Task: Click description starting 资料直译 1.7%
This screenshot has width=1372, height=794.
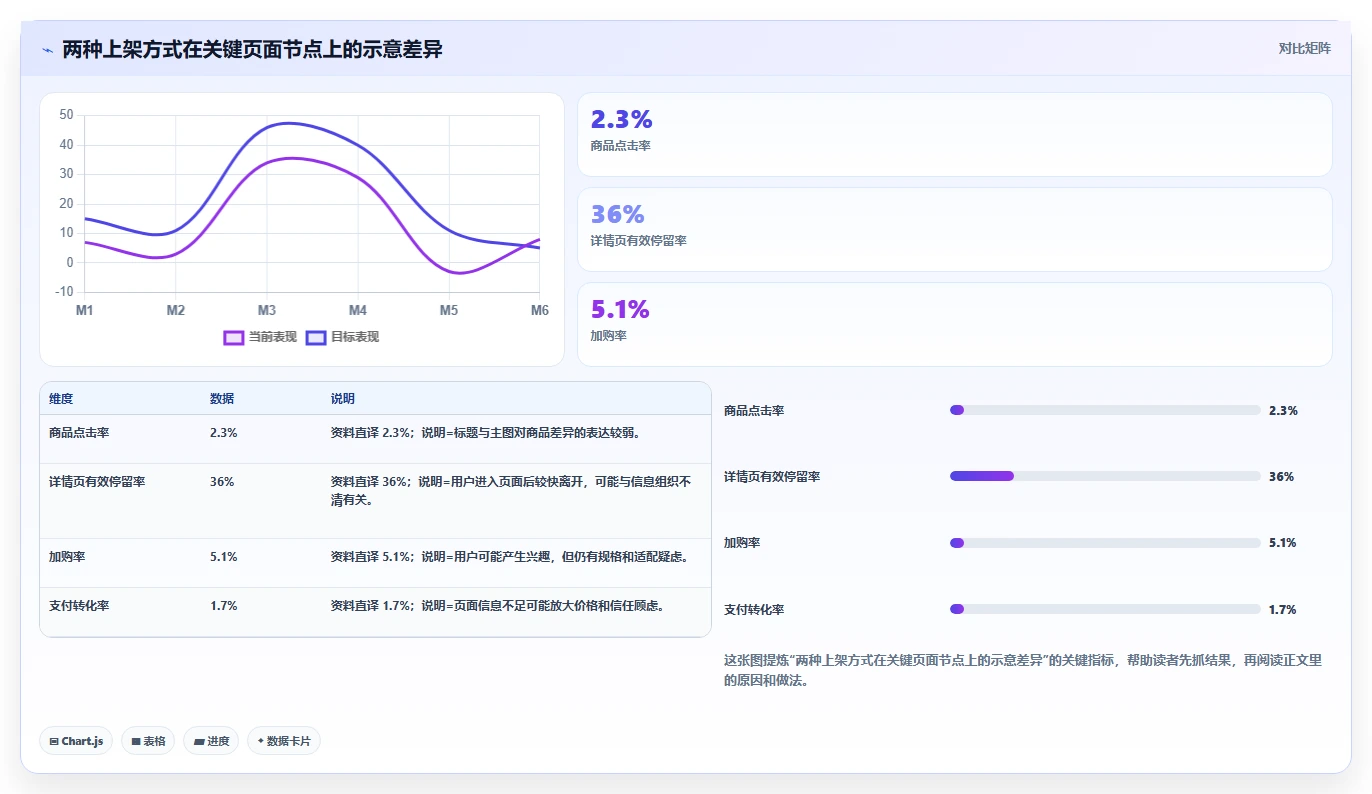Action: pos(497,605)
